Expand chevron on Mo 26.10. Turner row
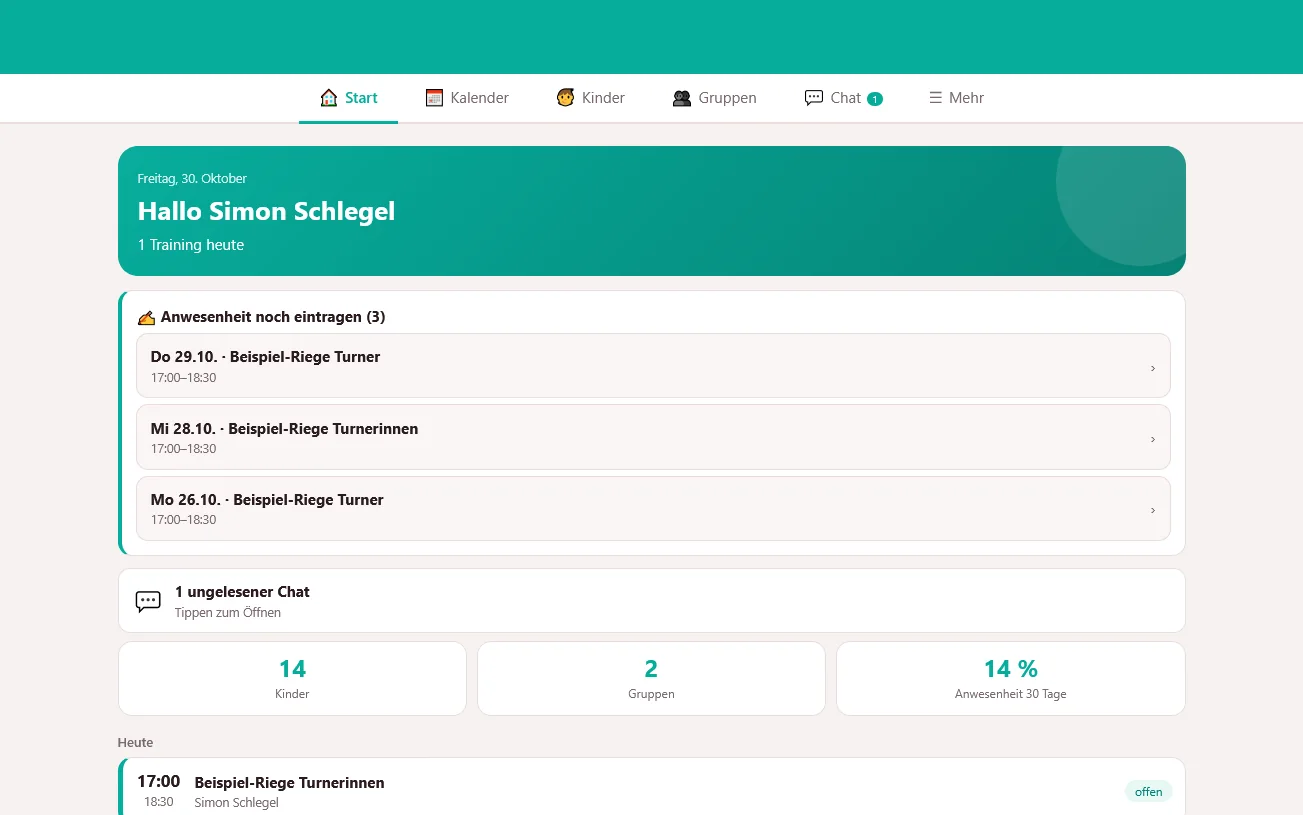This screenshot has width=1303, height=815. point(1152,510)
